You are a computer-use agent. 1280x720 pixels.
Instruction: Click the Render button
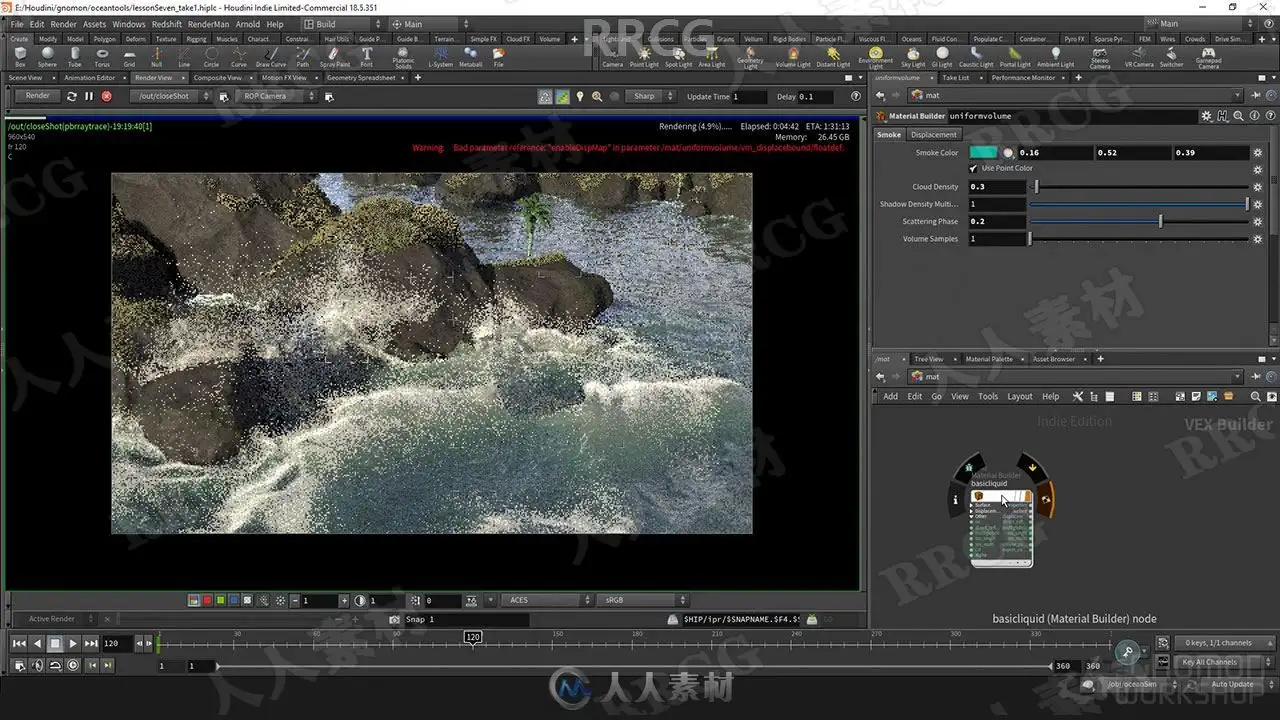pos(37,96)
